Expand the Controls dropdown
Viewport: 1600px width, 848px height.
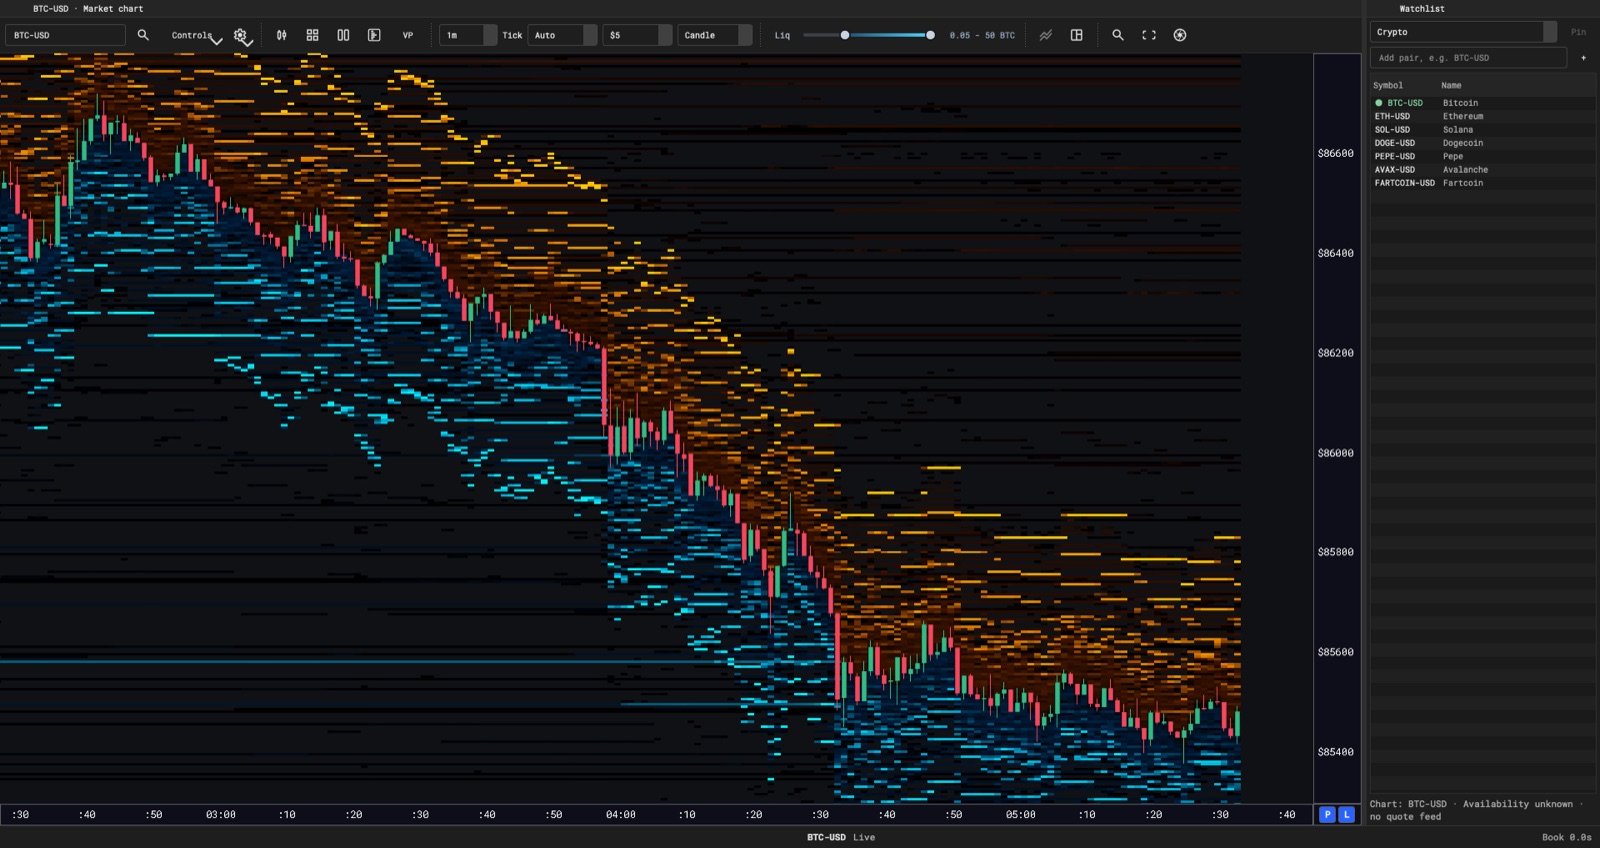coord(196,36)
